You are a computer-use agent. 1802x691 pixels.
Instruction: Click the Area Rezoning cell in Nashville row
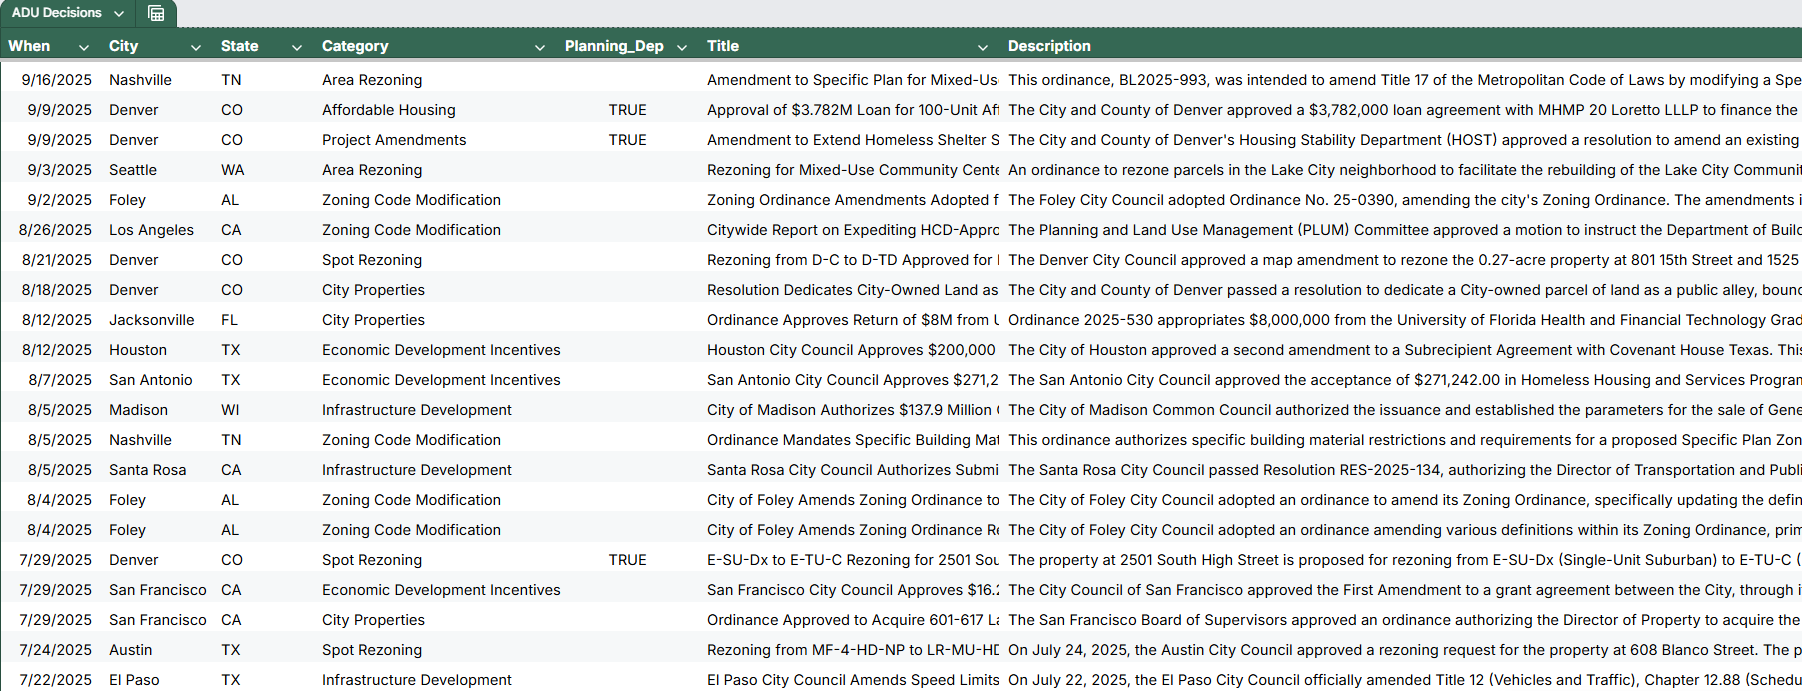372,80
